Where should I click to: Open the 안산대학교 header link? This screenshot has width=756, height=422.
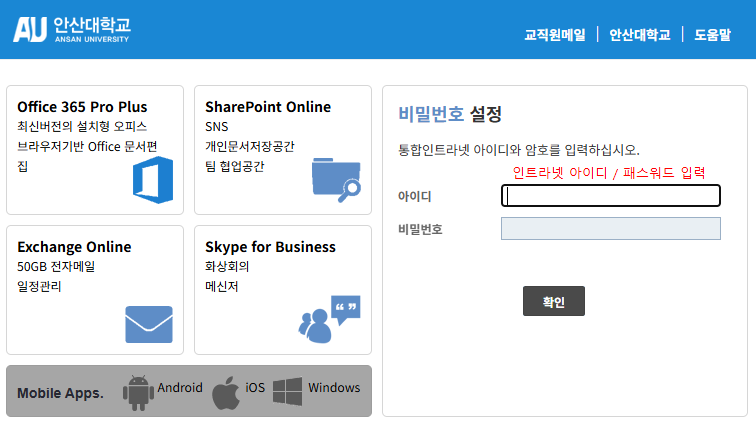pos(639,34)
